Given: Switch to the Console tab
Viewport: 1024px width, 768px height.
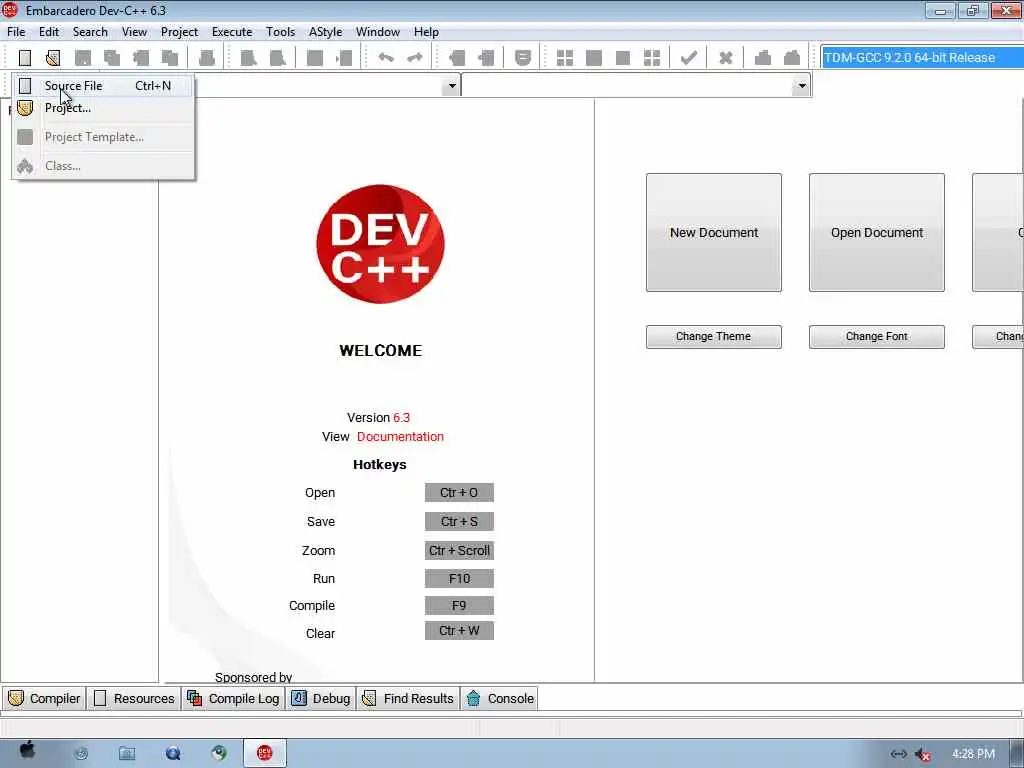Looking at the screenshot, I should pos(500,698).
